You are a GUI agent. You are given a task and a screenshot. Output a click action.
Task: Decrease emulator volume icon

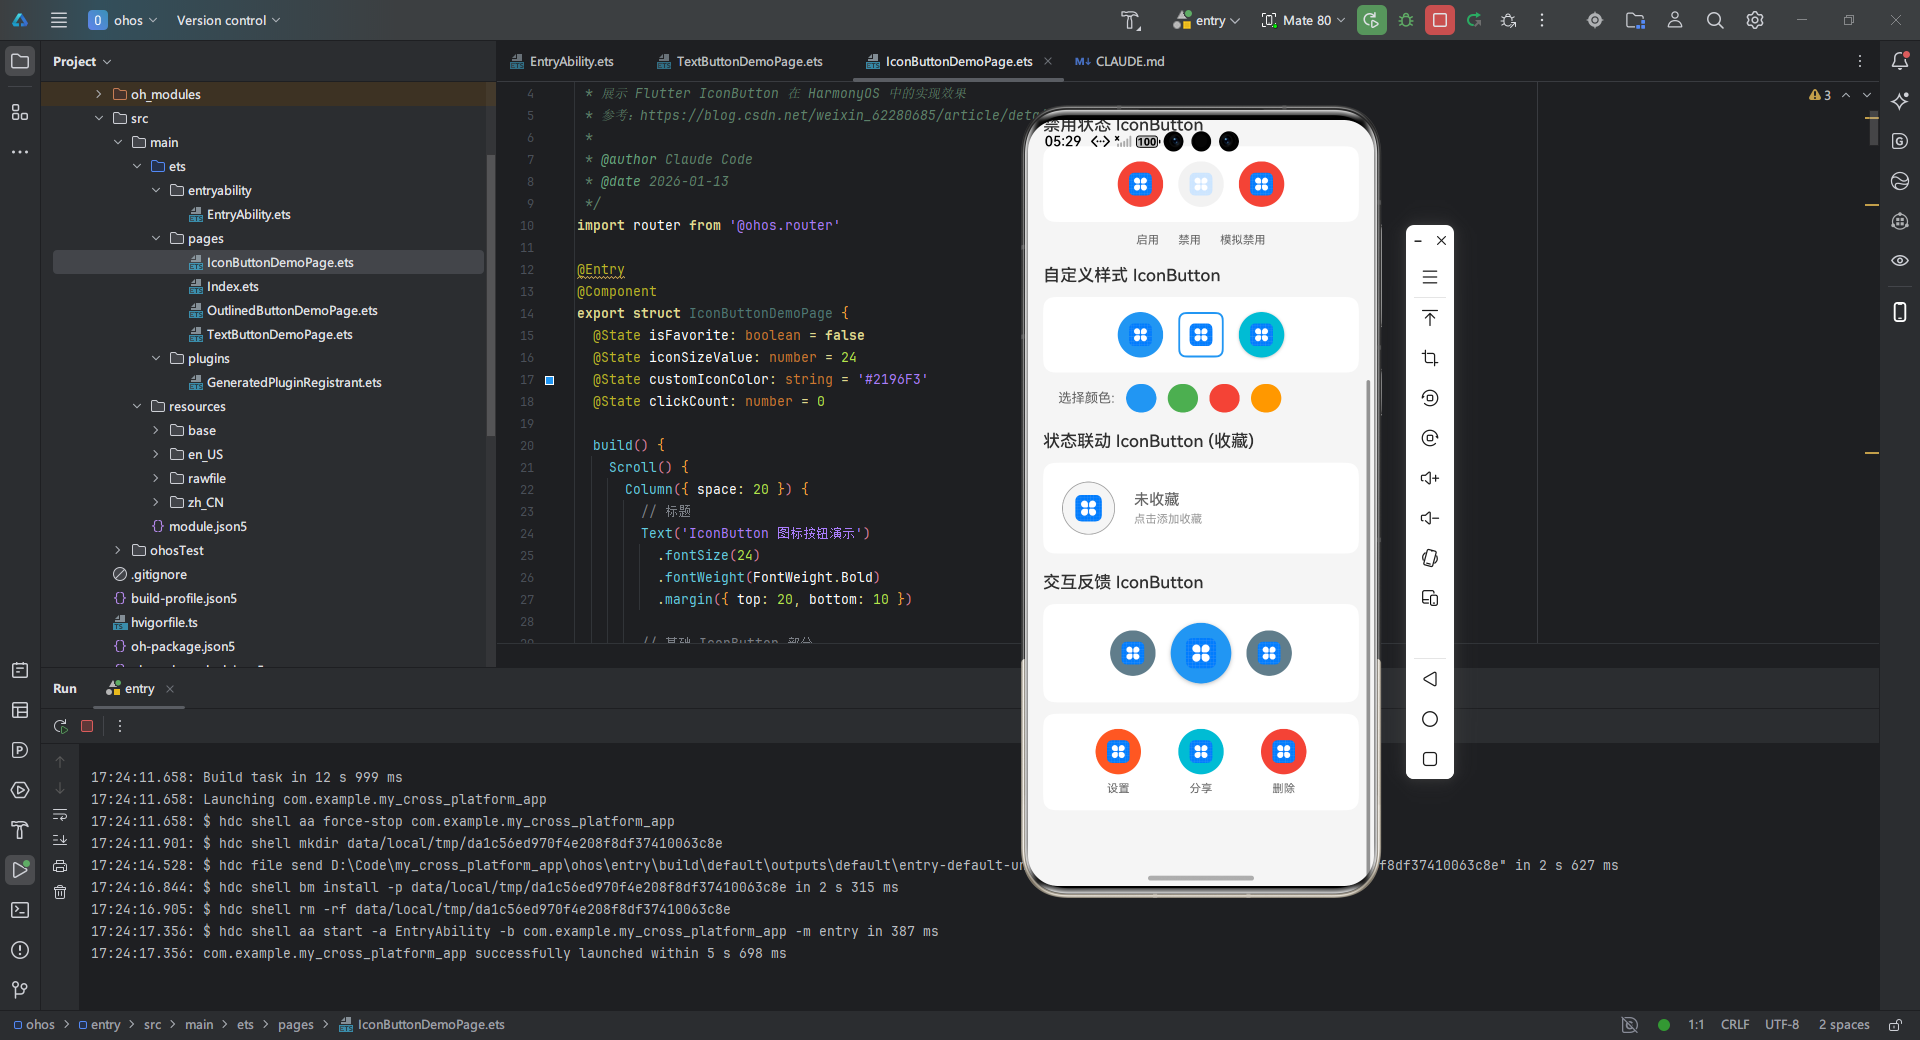1430,518
